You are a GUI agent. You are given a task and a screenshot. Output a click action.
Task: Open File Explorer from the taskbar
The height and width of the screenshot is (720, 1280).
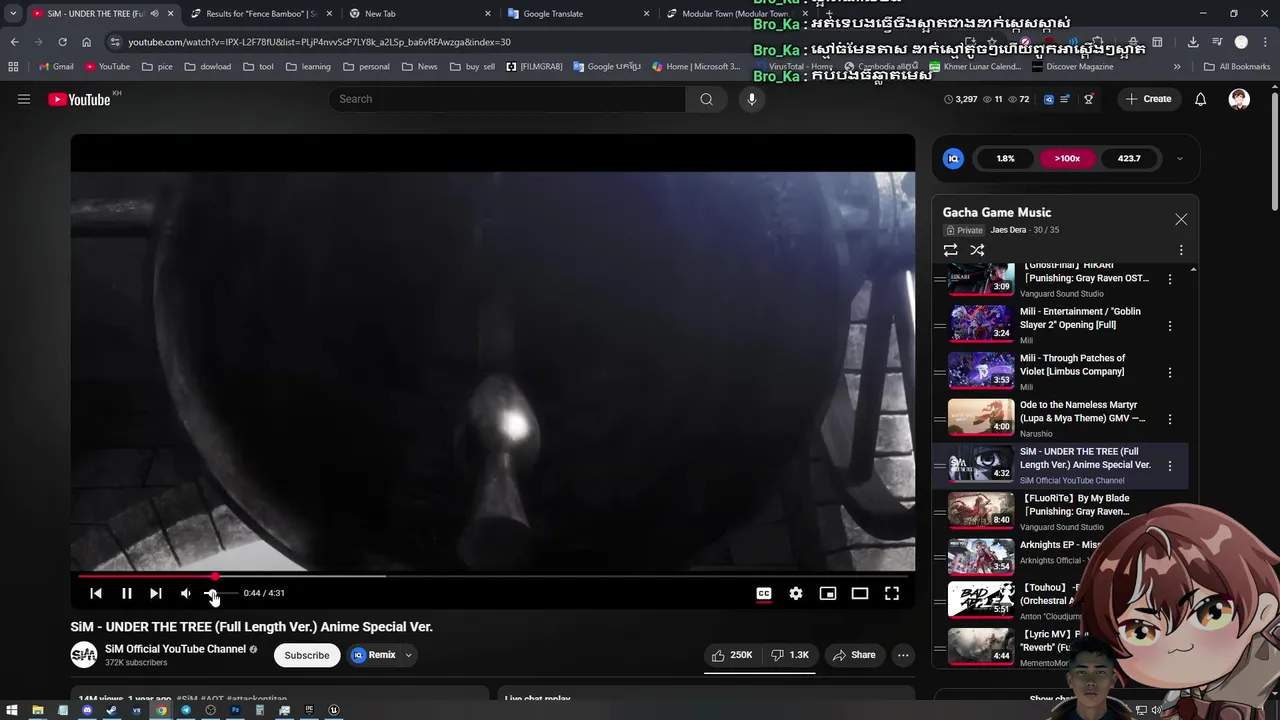click(x=37, y=710)
